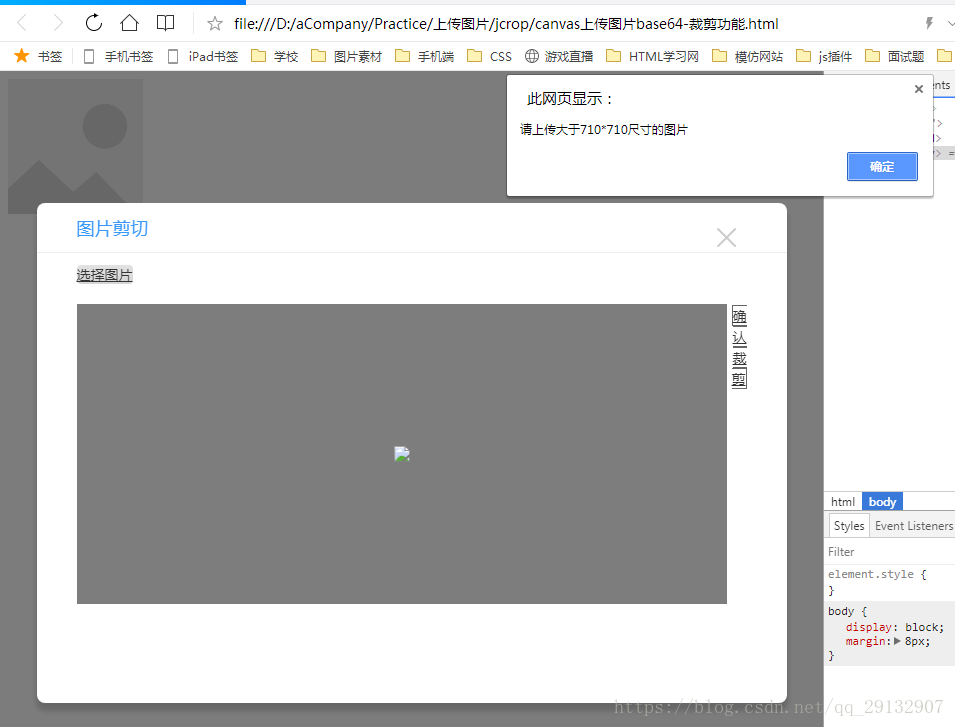The height and width of the screenshot is (727, 955).
Task: Select the body breadcrumb in DevTools
Action: tap(882, 501)
